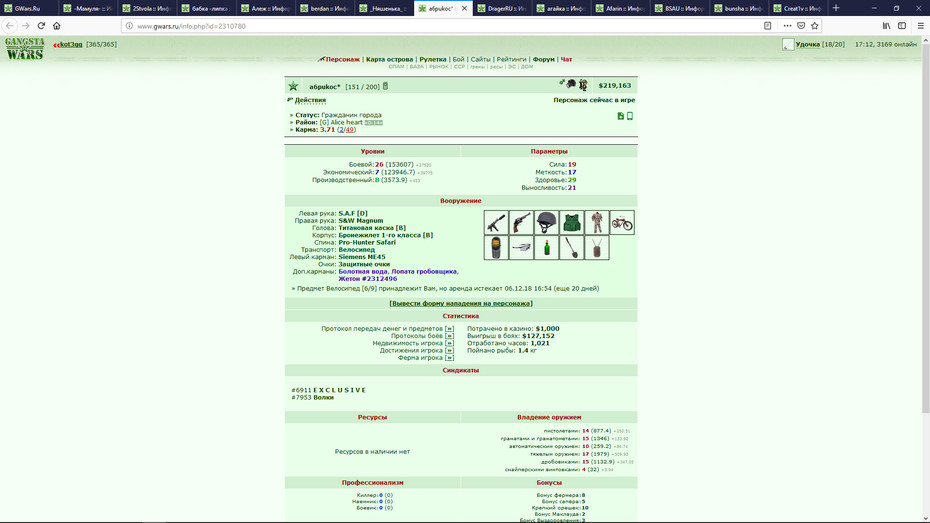Expand the battle protocols [»] link
The image size is (930, 523).
(x=449, y=336)
